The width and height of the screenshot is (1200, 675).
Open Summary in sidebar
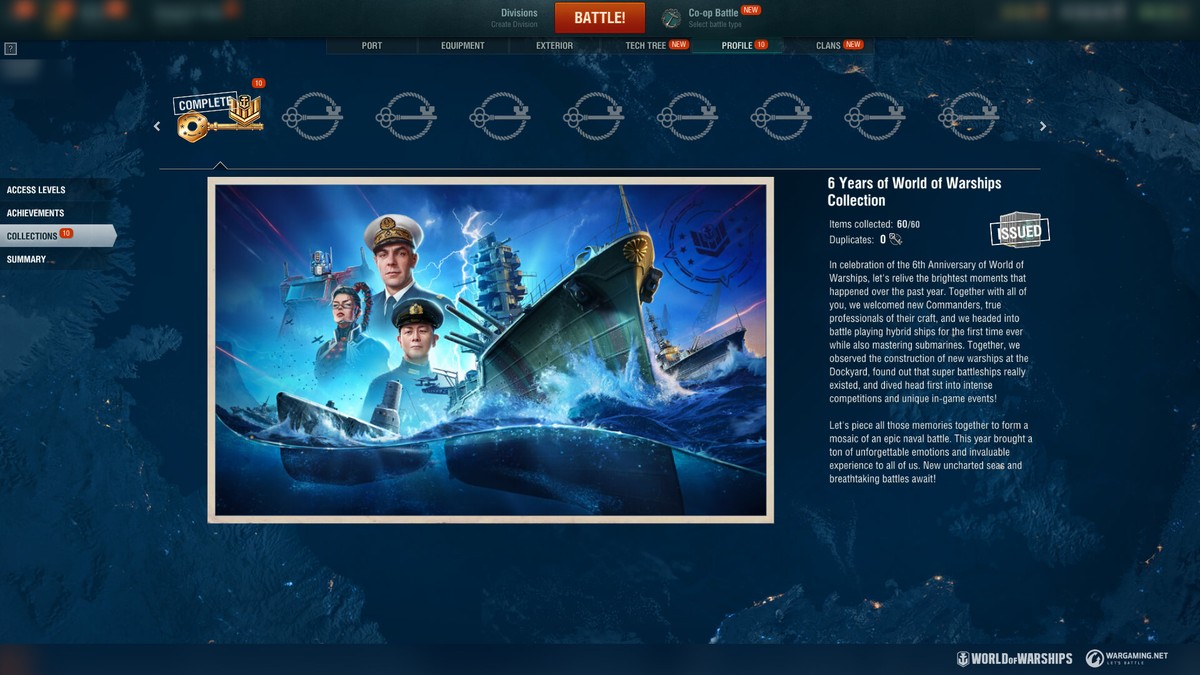(x=56, y=259)
